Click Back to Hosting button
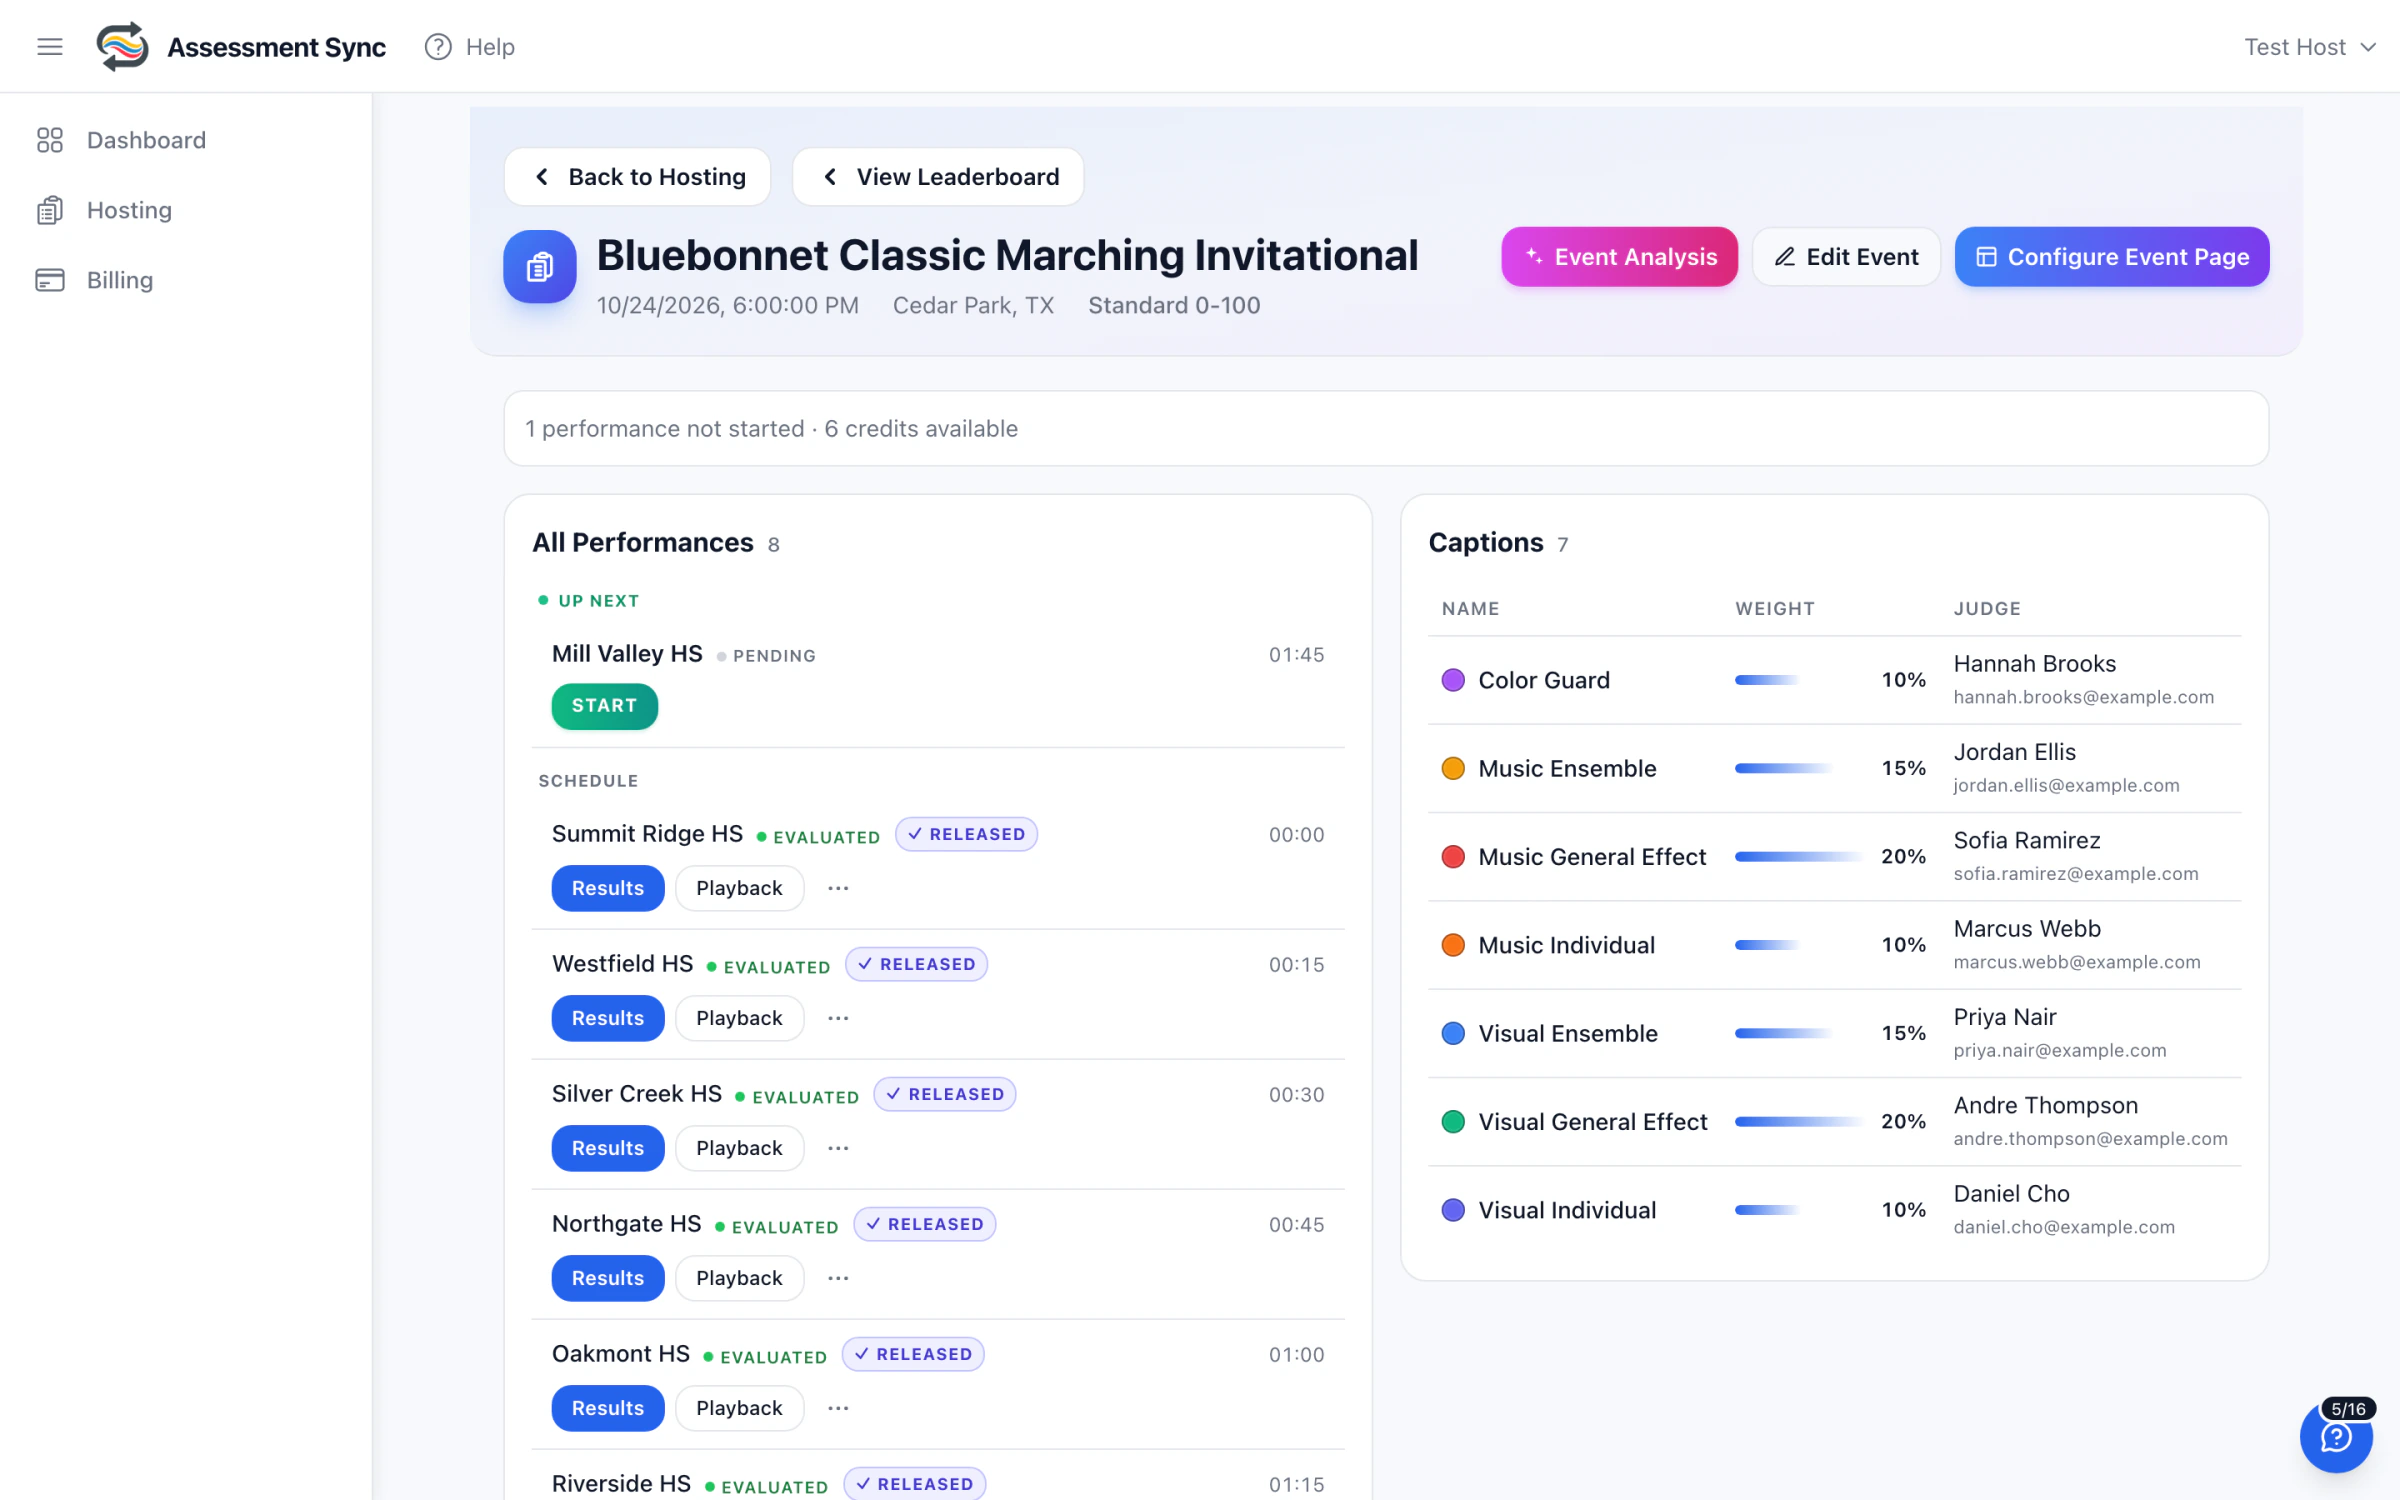The width and height of the screenshot is (2400, 1500). tap(638, 177)
